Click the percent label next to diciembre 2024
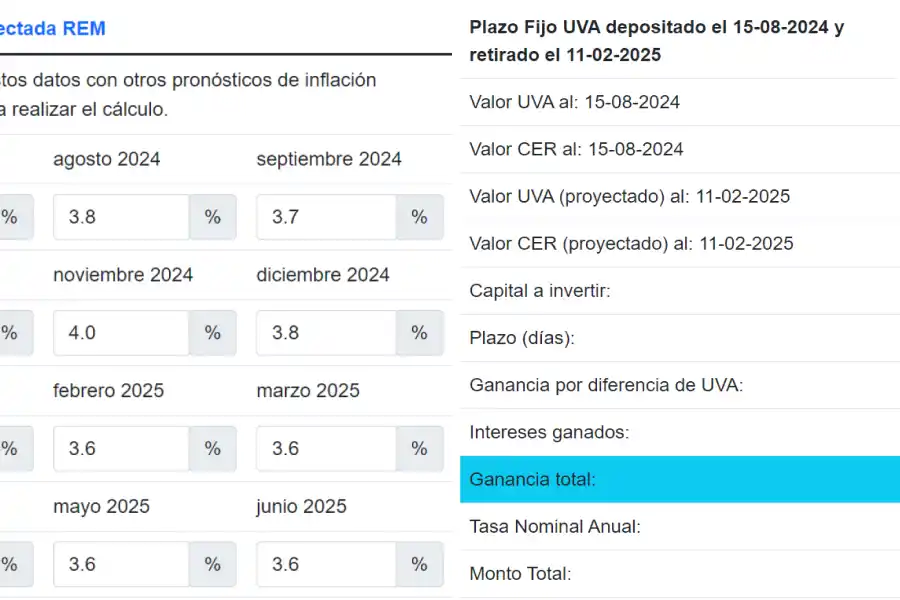This screenshot has height=600, width=900. [x=418, y=333]
